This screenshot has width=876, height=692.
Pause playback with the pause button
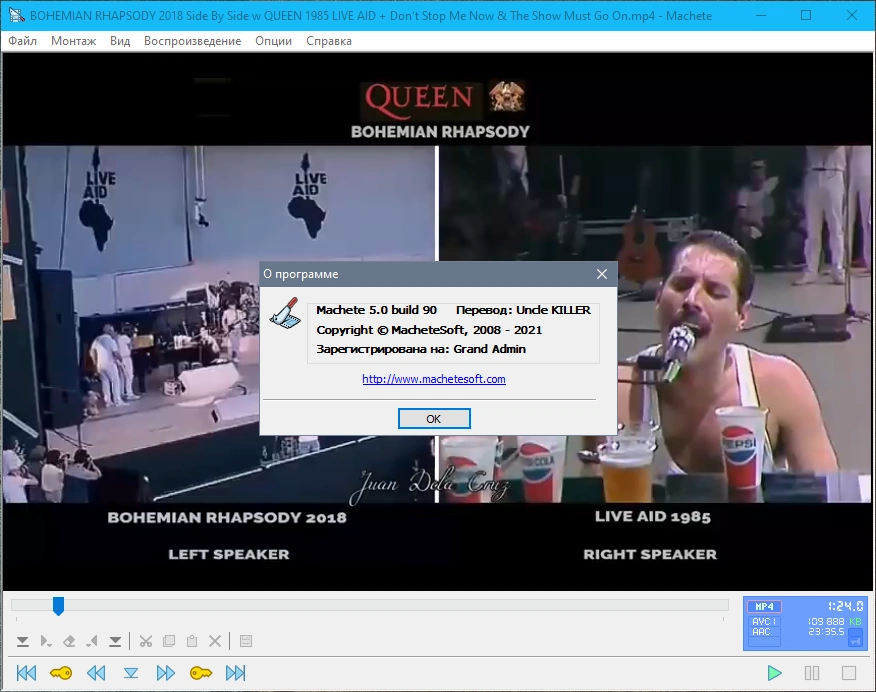pyautogui.click(x=812, y=673)
